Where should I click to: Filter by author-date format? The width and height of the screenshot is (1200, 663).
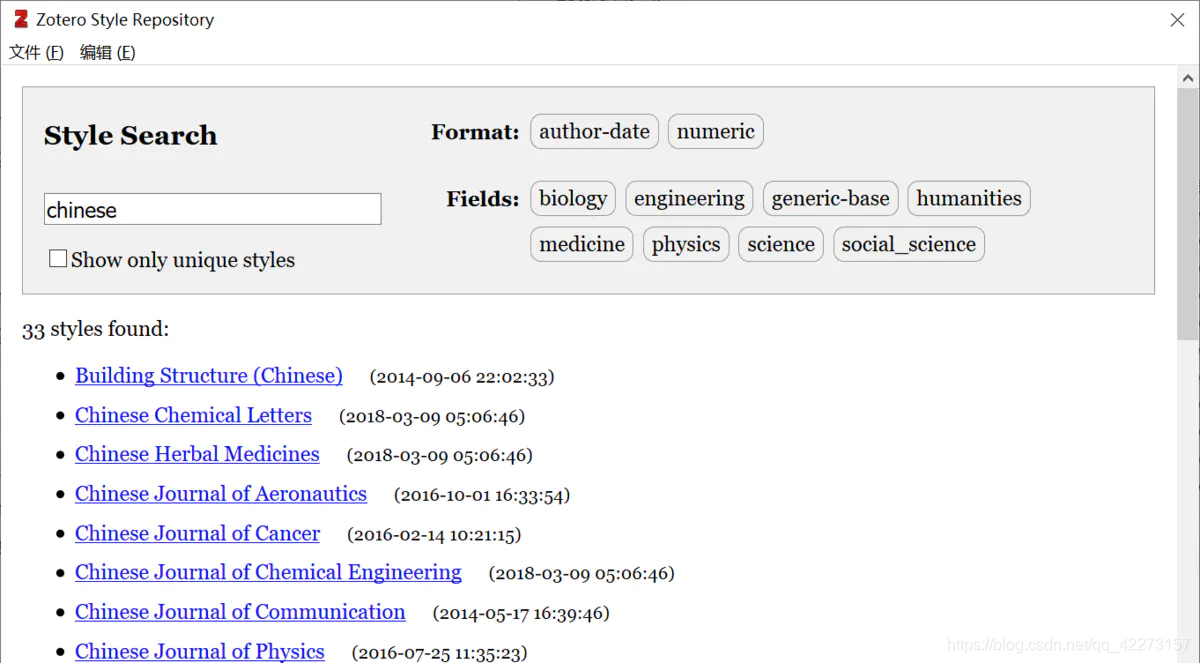[x=594, y=131]
